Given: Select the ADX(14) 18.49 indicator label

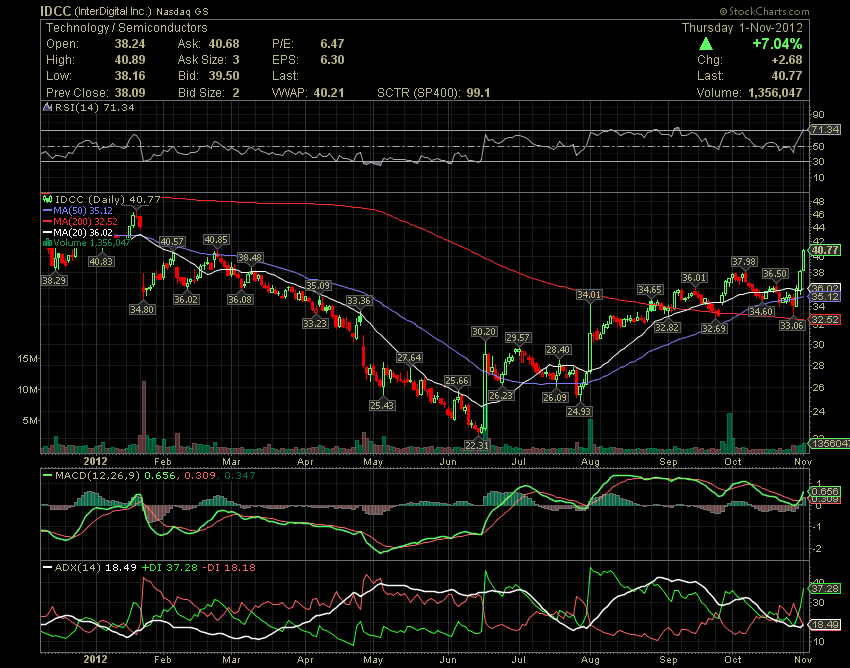Looking at the screenshot, I should (x=95, y=568).
